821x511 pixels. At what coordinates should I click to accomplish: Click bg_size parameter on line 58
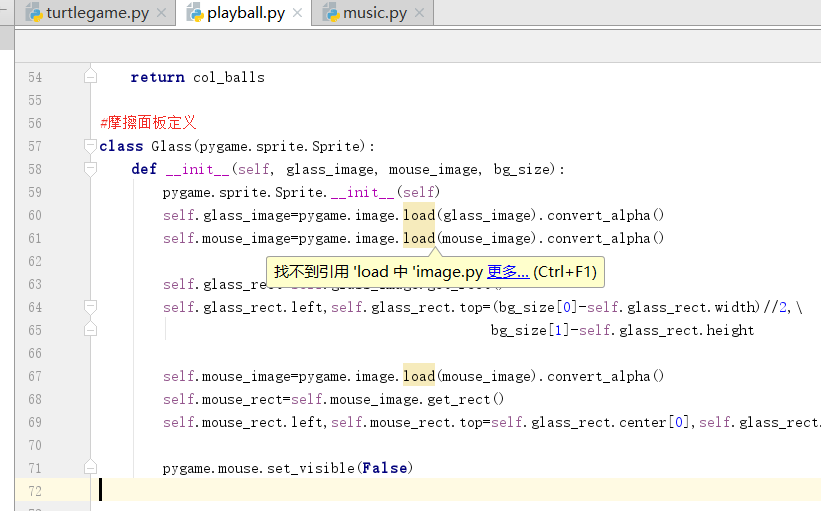523,170
